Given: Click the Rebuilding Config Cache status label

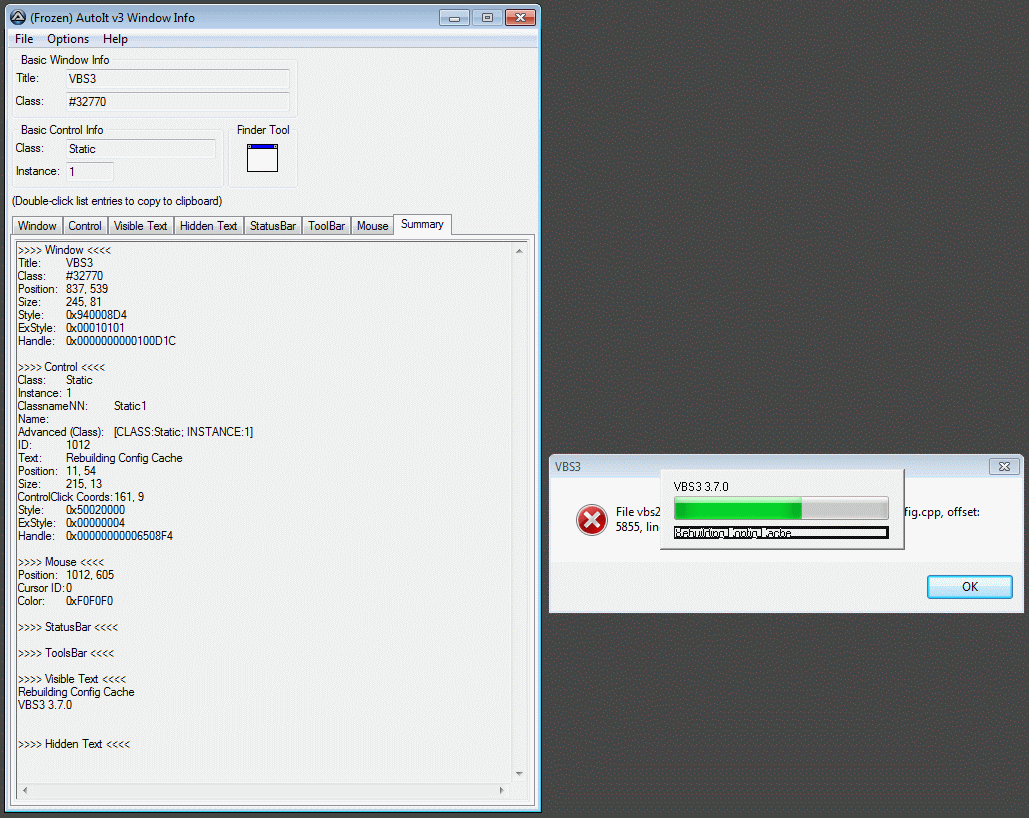Looking at the screenshot, I should pyautogui.click(x=781, y=532).
